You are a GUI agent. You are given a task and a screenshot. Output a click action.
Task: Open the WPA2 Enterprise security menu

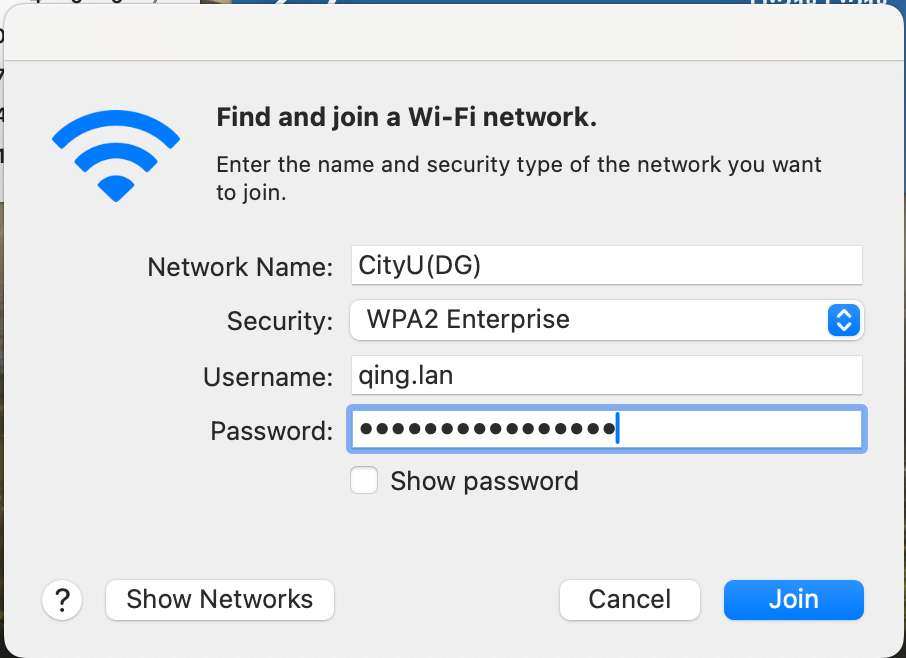click(x=590, y=320)
